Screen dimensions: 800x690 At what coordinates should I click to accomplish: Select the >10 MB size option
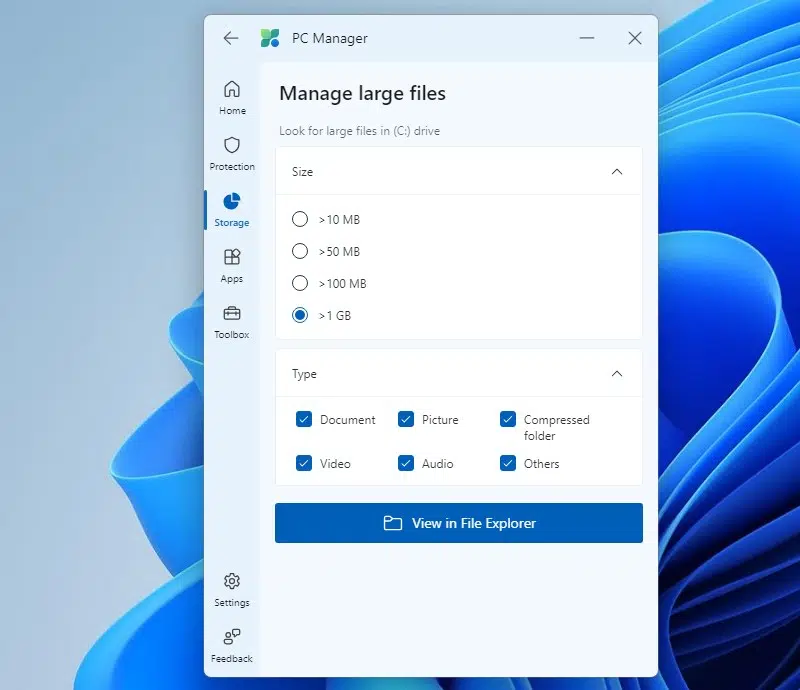click(x=300, y=219)
